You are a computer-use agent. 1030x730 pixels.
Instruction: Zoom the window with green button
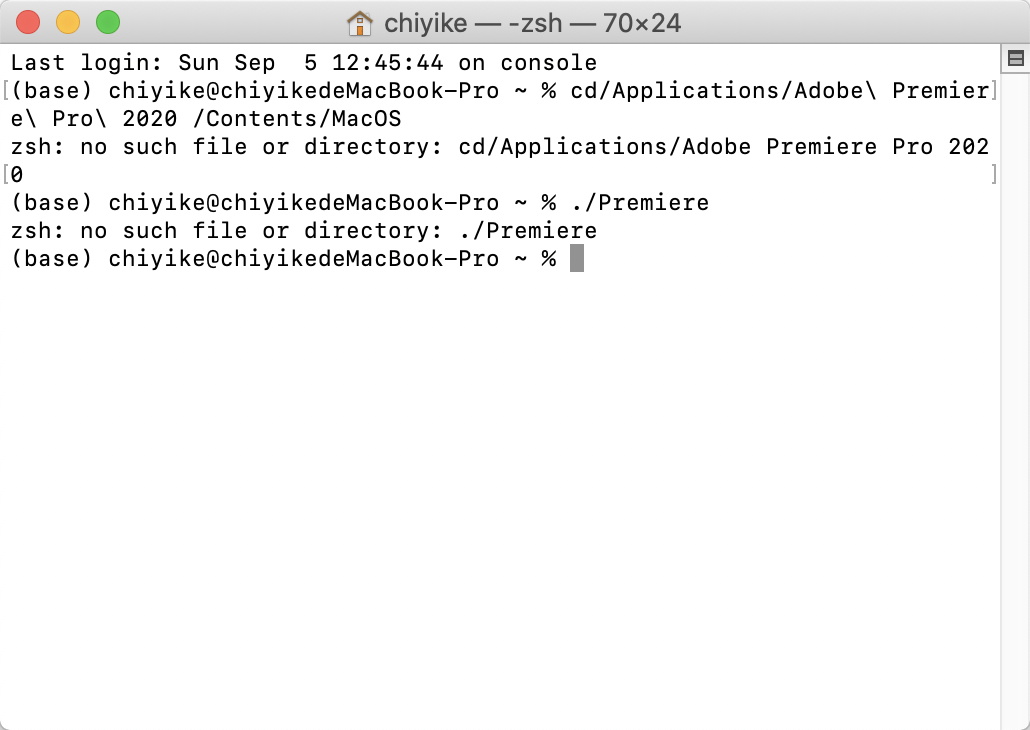(108, 22)
